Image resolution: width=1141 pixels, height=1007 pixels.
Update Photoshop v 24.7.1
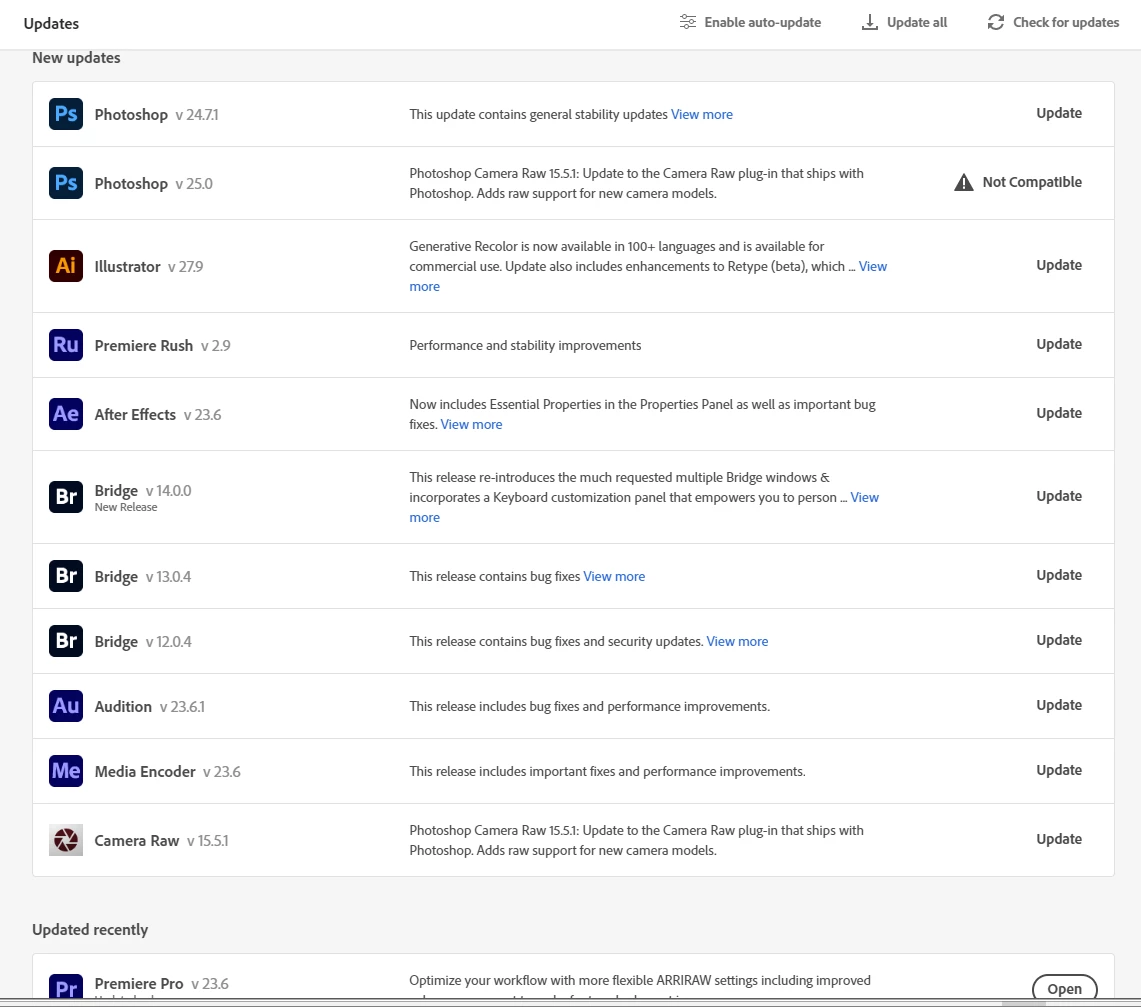pos(1059,113)
